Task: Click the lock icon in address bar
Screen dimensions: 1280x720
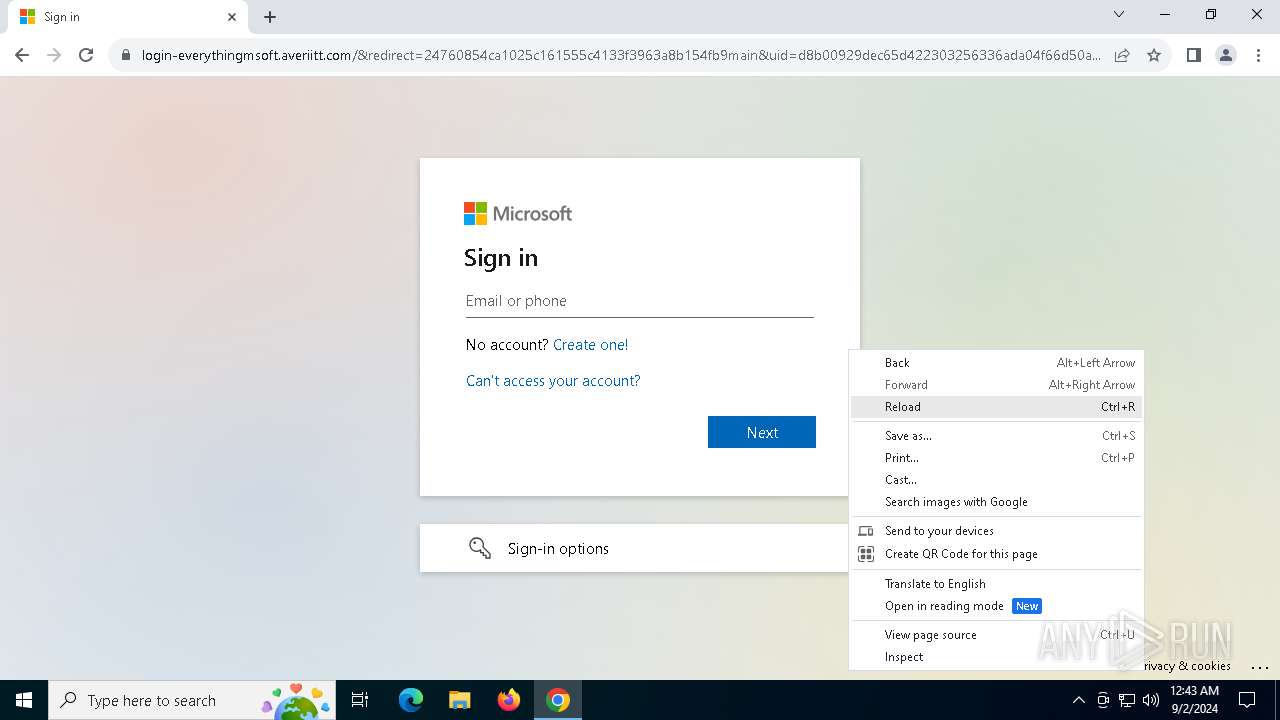Action: pos(126,56)
